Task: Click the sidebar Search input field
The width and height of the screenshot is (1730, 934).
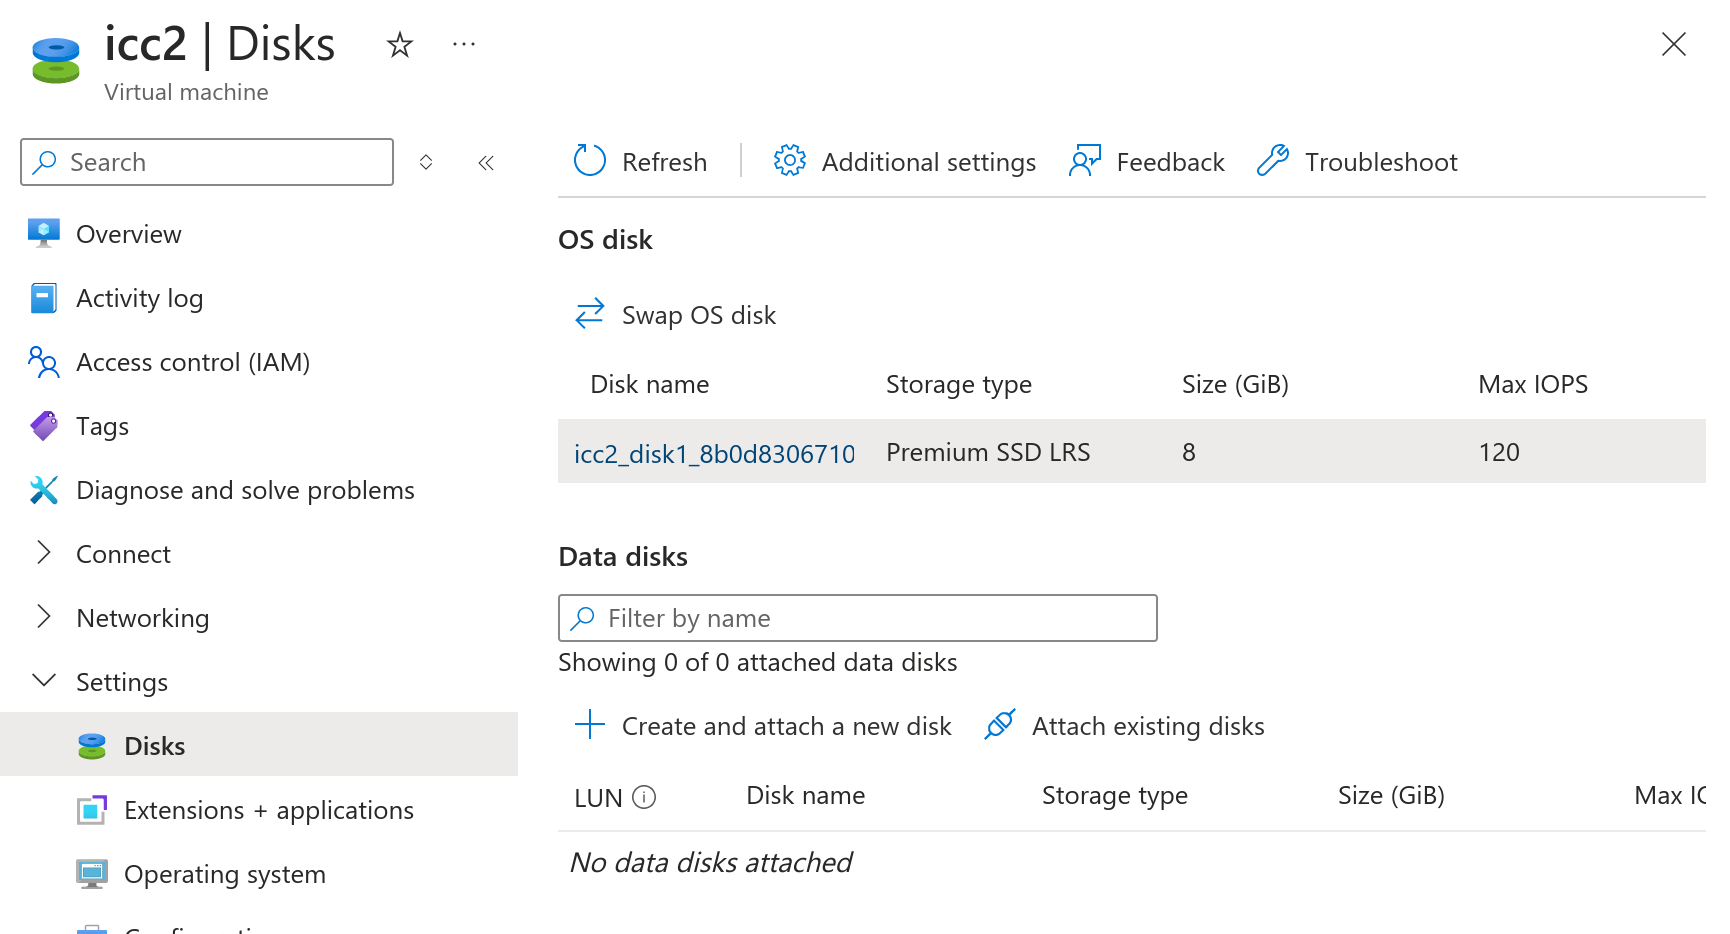Action: tap(207, 162)
